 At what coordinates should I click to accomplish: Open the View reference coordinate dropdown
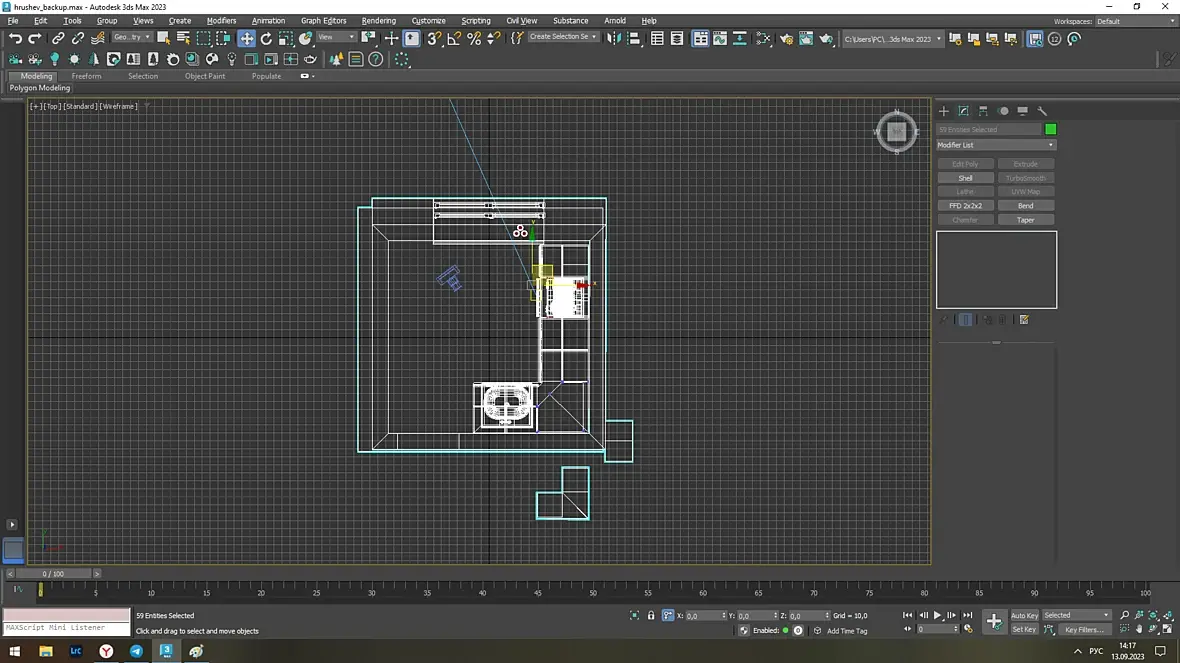pos(336,38)
